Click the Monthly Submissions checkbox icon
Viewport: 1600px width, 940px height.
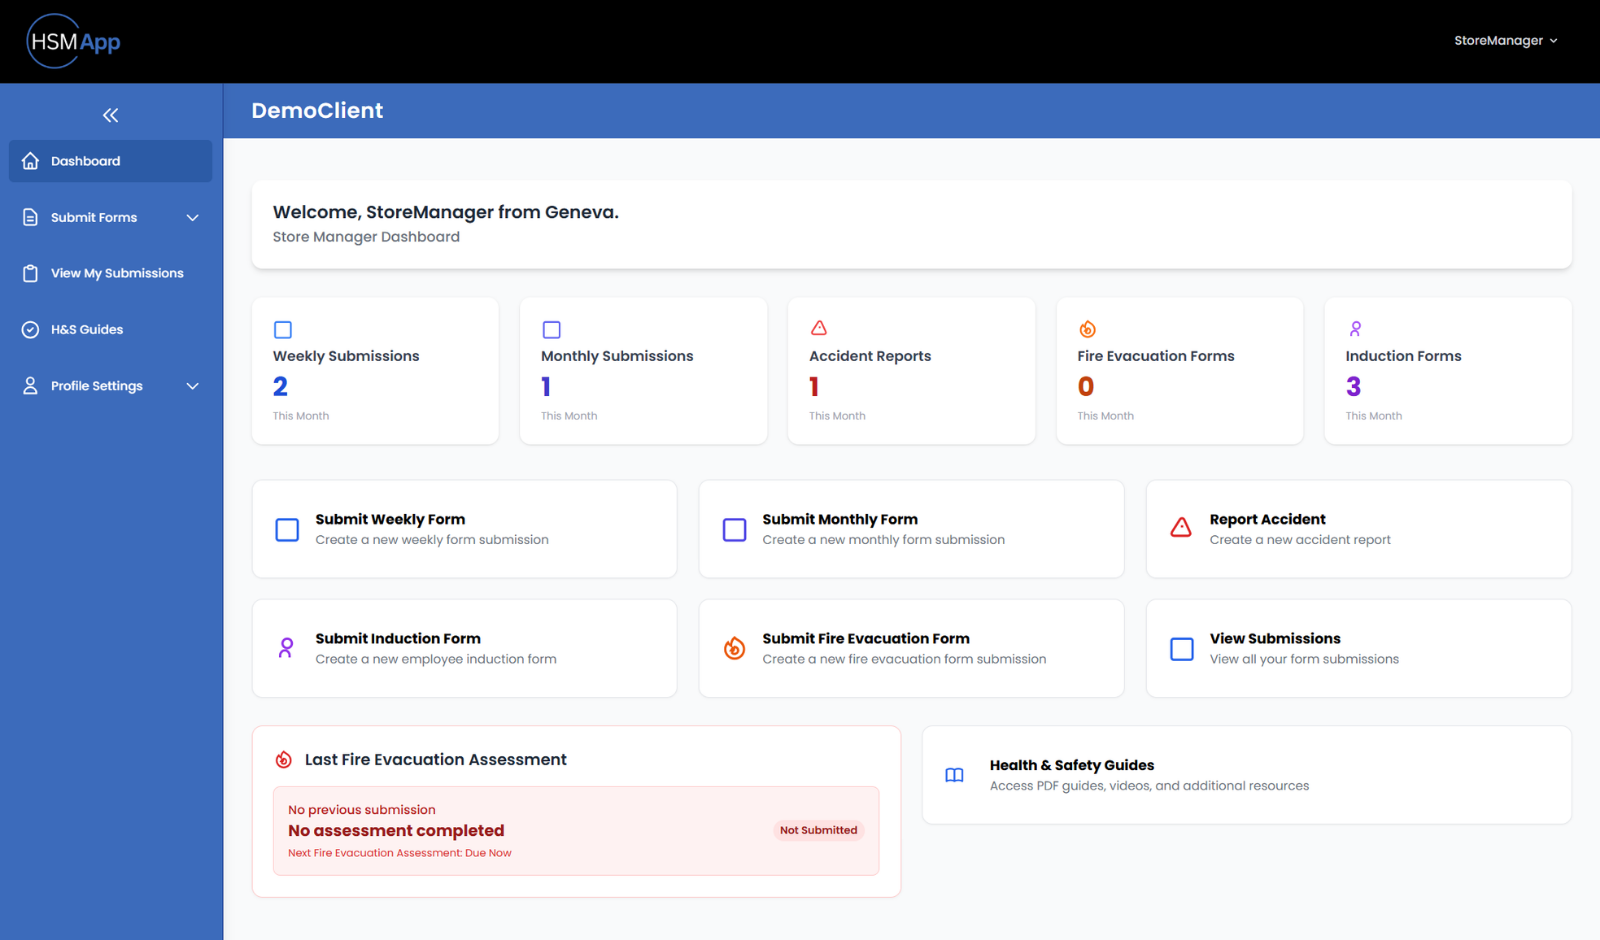click(x=551, y=329)
